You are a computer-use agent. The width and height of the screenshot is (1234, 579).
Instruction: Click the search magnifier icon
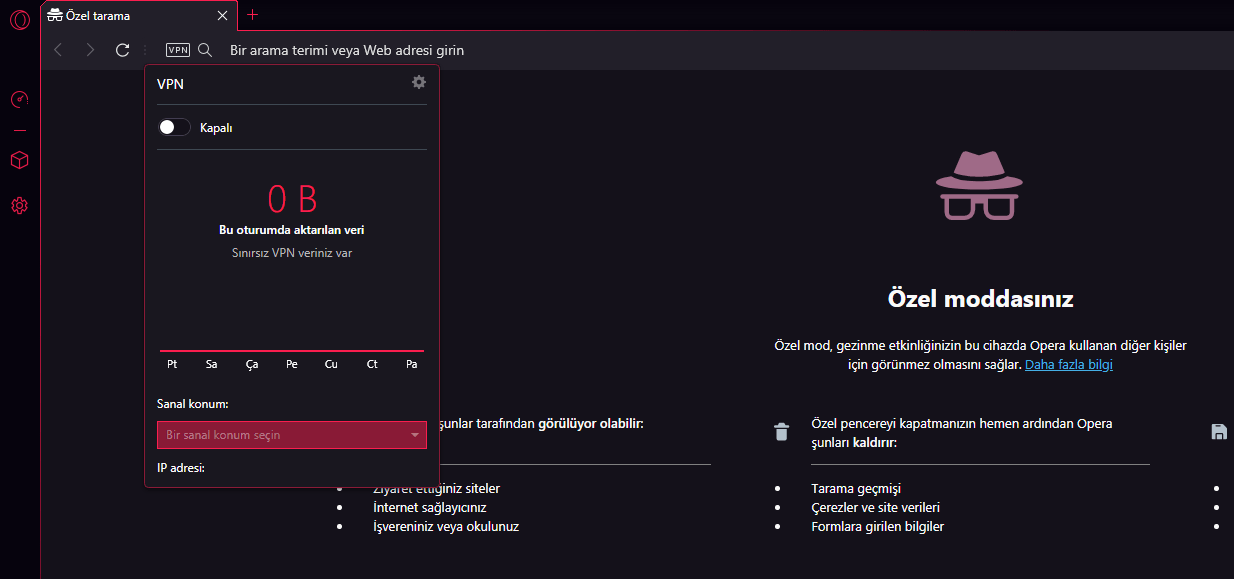[x=205, y=50]
